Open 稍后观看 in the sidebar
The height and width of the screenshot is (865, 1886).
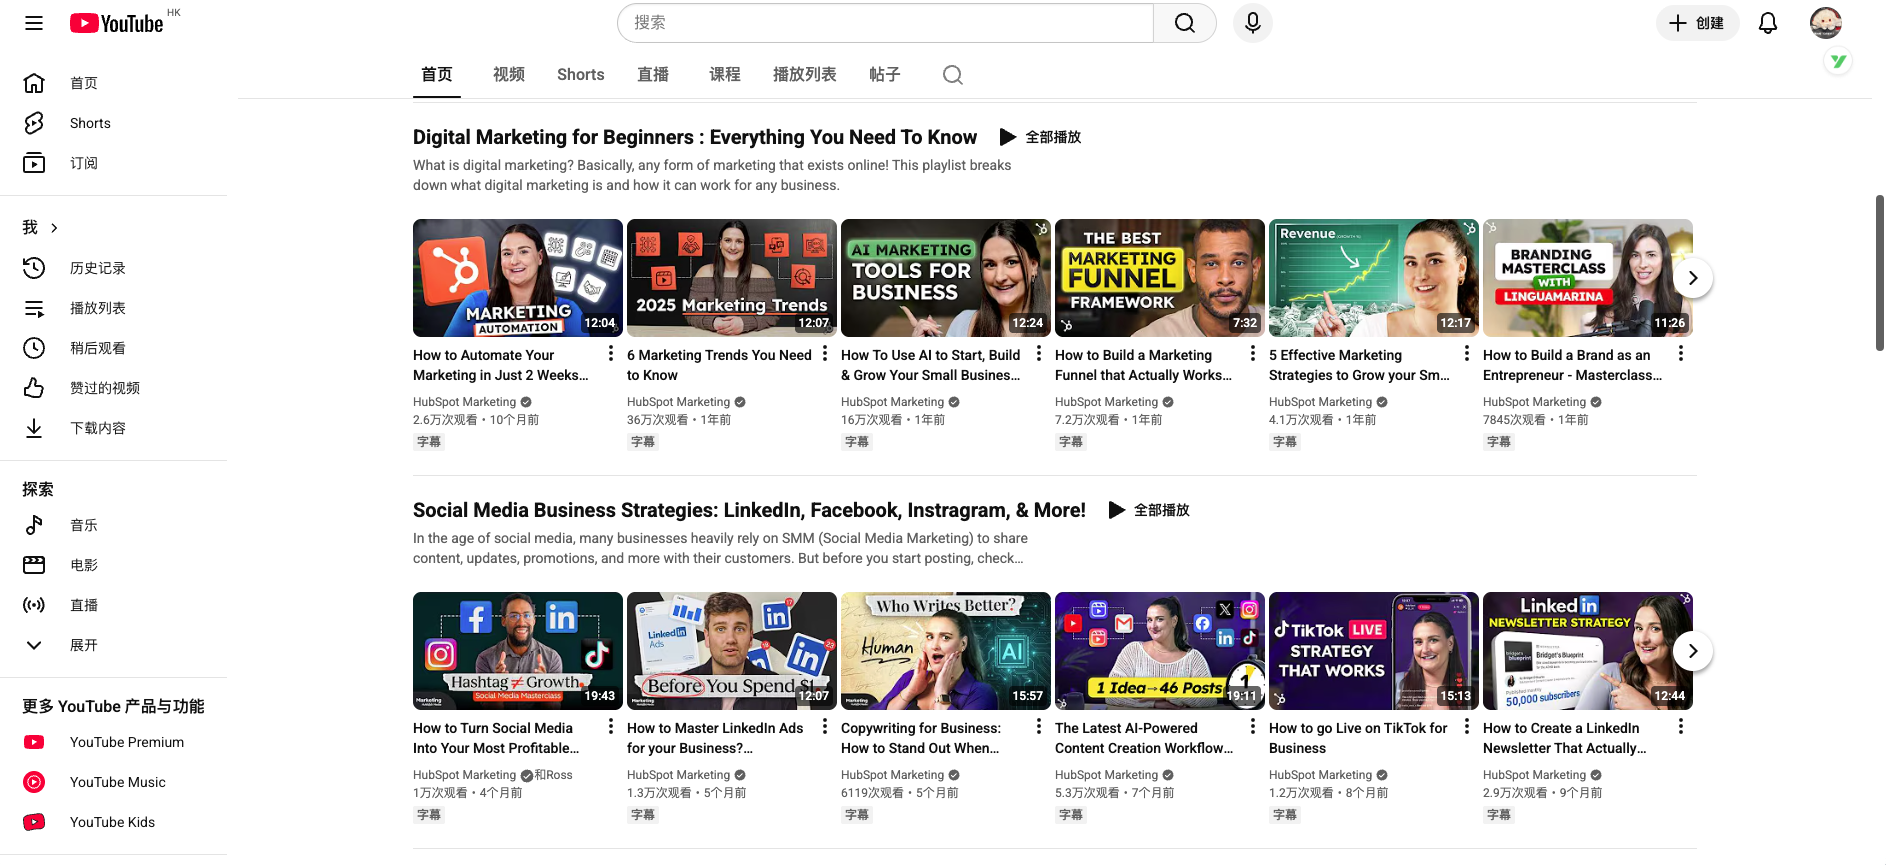(97, 348)
